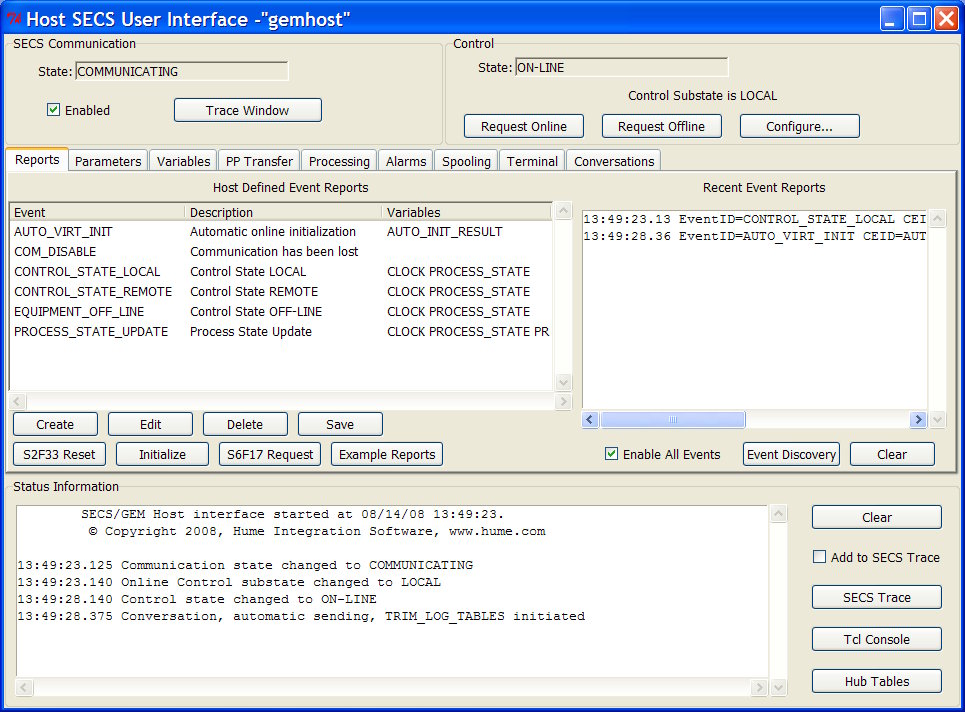Click the Description column header
Screen dimensions: 965x712
point(283,212)
